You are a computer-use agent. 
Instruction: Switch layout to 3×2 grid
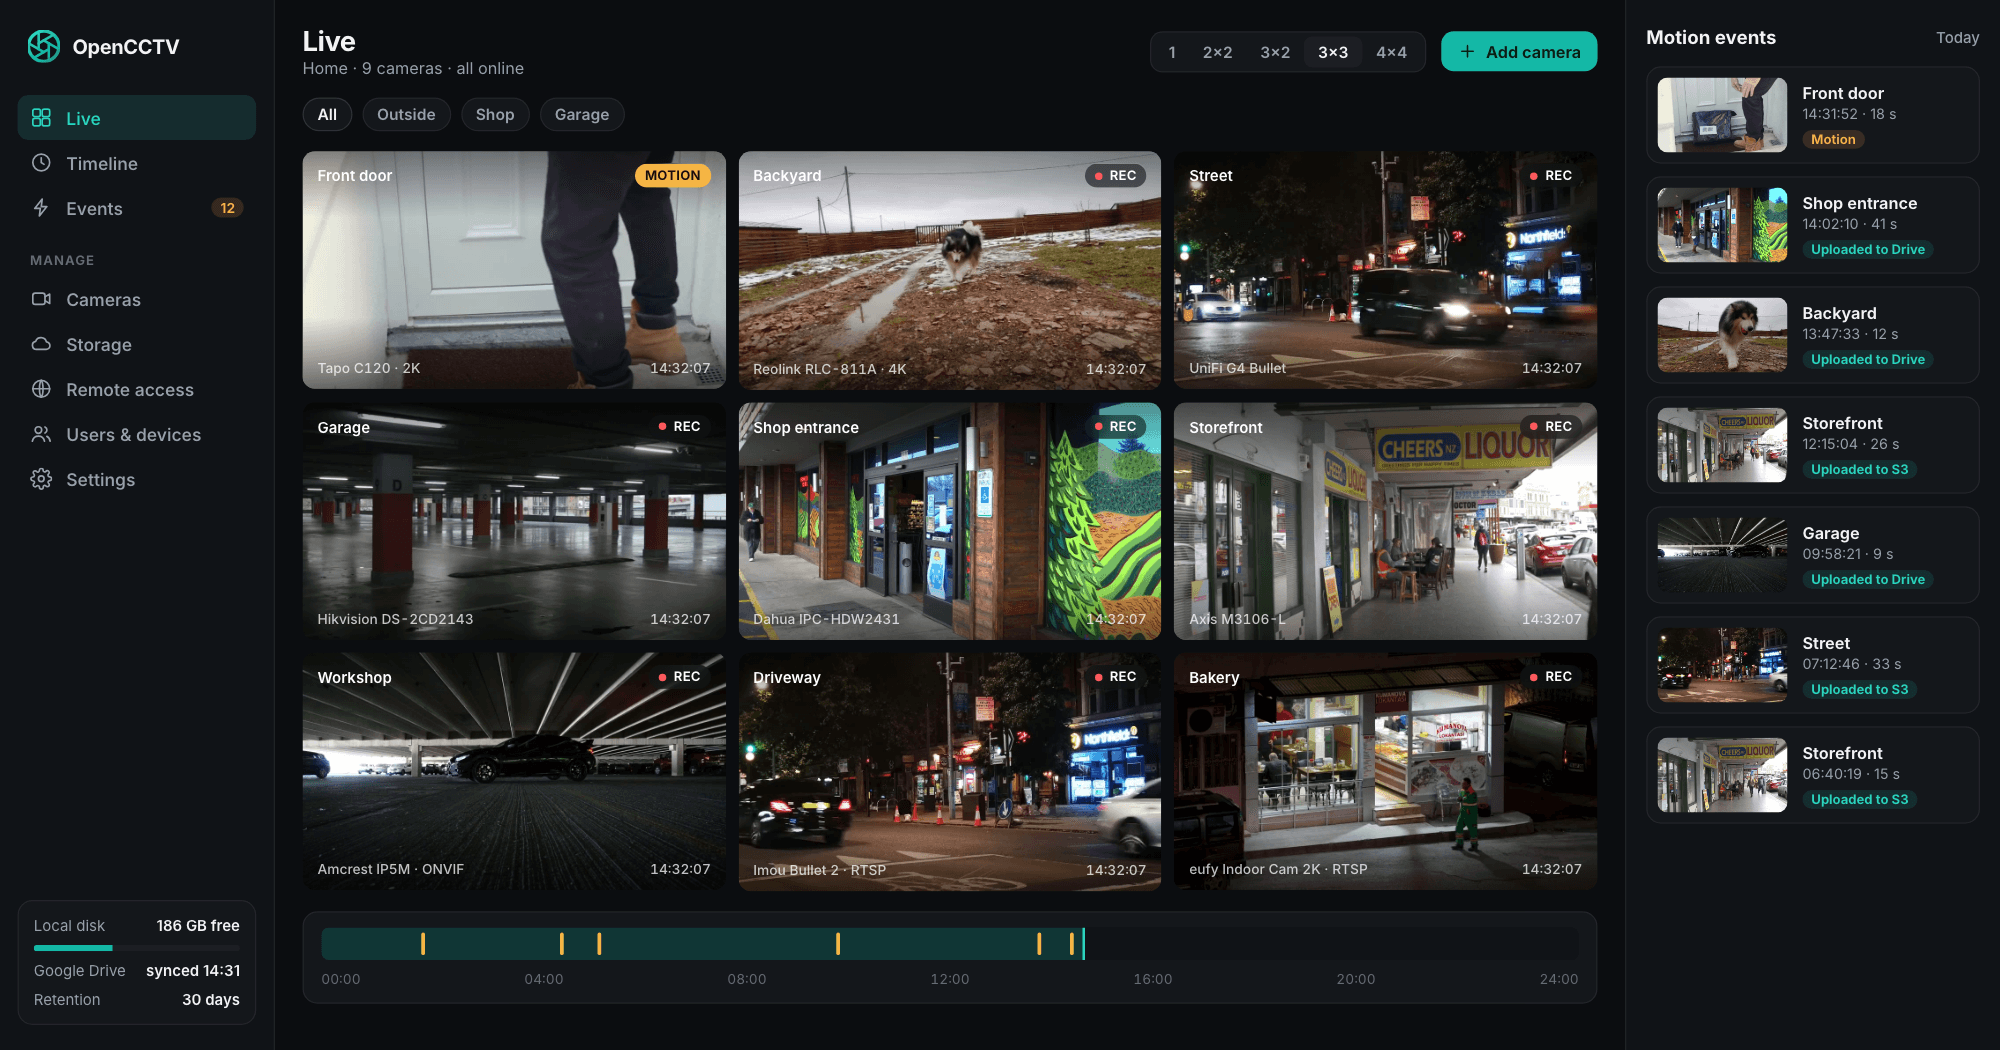pyautogui.click(x=1275, y=52)
